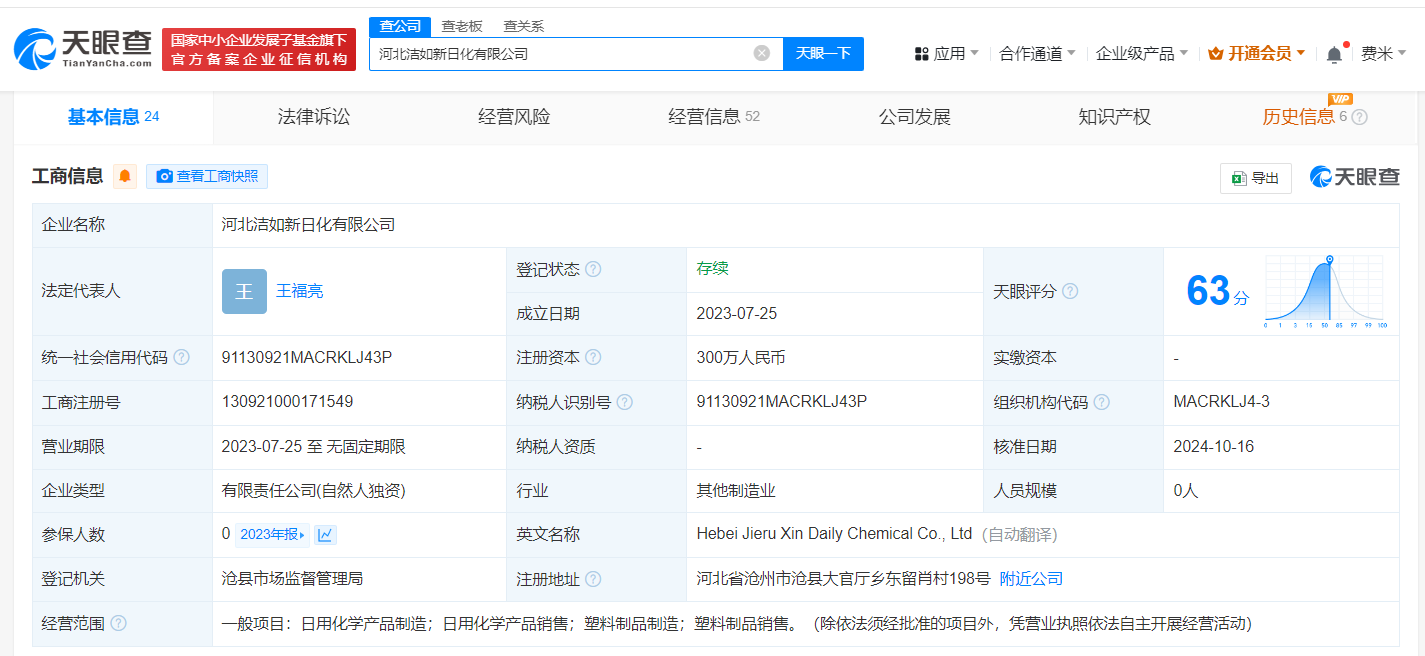Click the notification bell in header
The image size is (1425, 656).
[x=1334, y=54]
